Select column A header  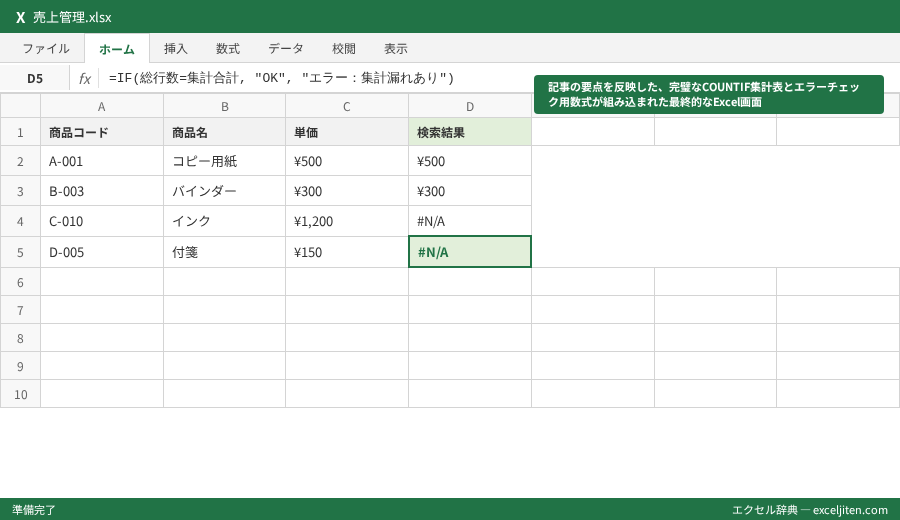pos(102,106)
